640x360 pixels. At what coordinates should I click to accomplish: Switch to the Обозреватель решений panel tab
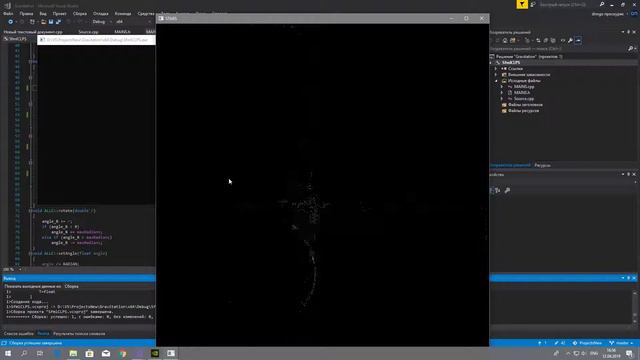(510, 165)
